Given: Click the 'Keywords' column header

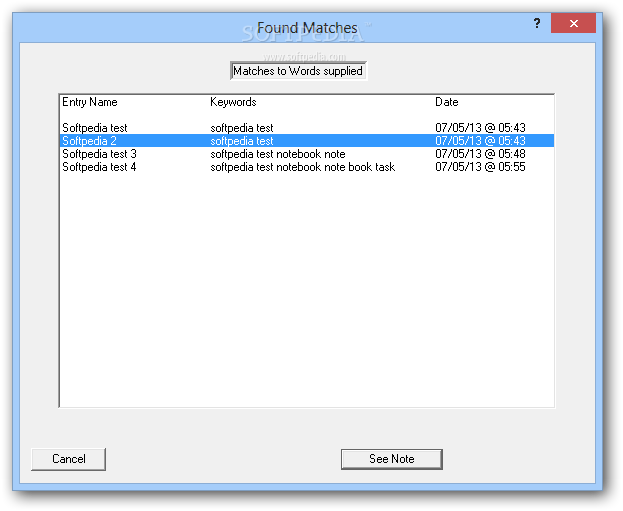Looking at the screenshot, I should coord(233,102).
